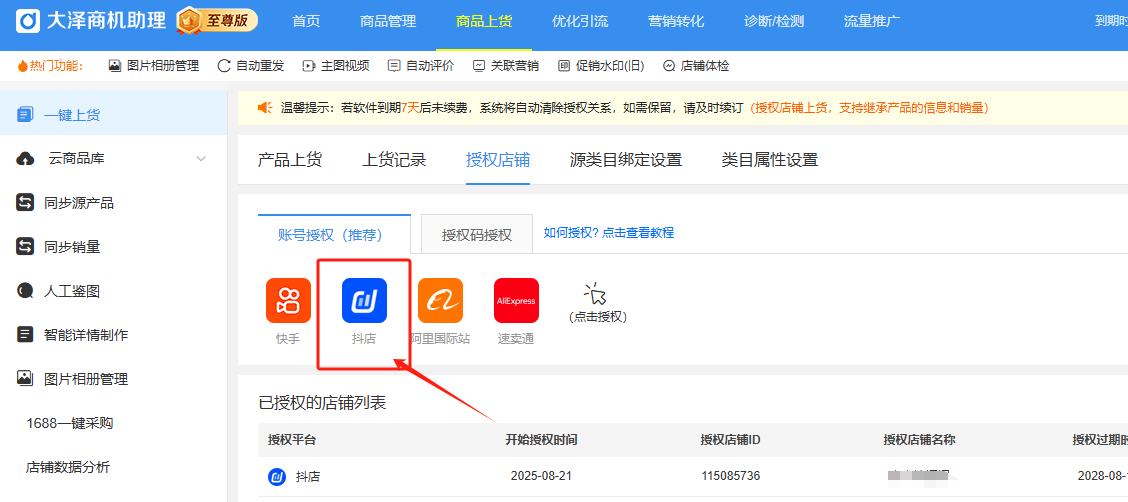Screen dimensions: 1128x502
Task: Select 人工鉴图 in the left sidebar
Action: click(72, 291)
